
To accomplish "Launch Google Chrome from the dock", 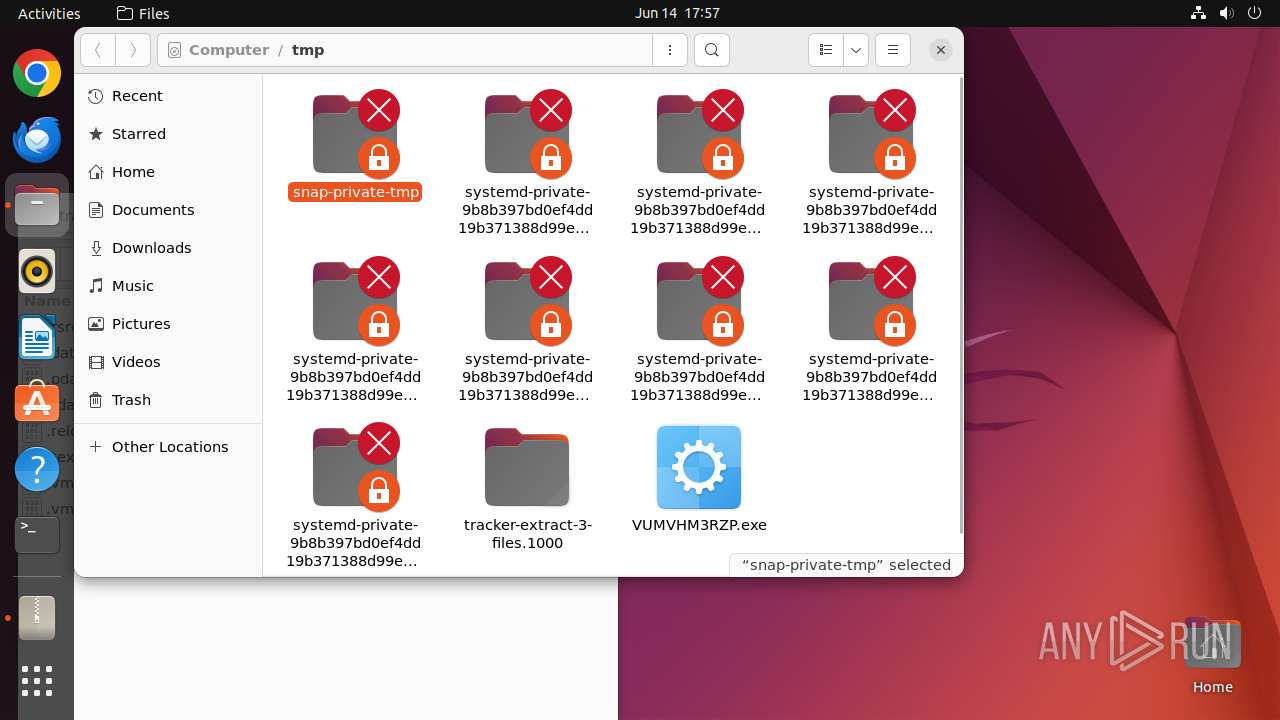I will 37,74.
